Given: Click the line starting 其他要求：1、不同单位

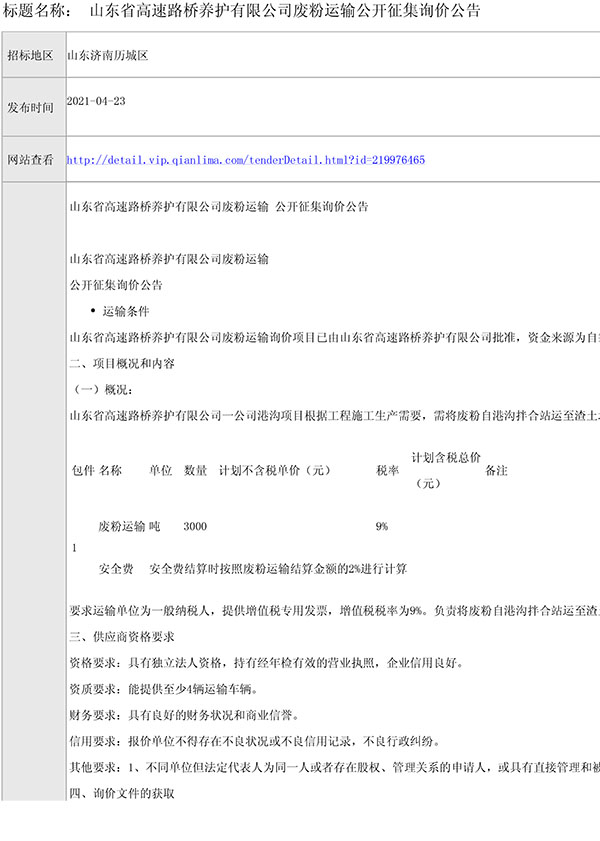Looking at the screenshot, I should point(335,768).
